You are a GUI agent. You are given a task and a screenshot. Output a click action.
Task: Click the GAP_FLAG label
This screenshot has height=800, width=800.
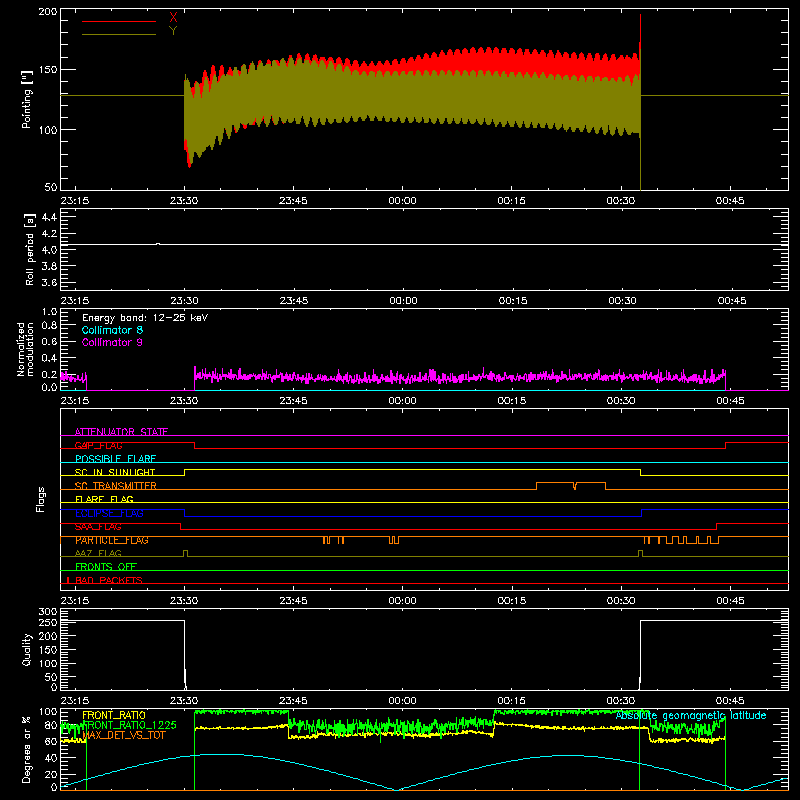pos(98,445)
